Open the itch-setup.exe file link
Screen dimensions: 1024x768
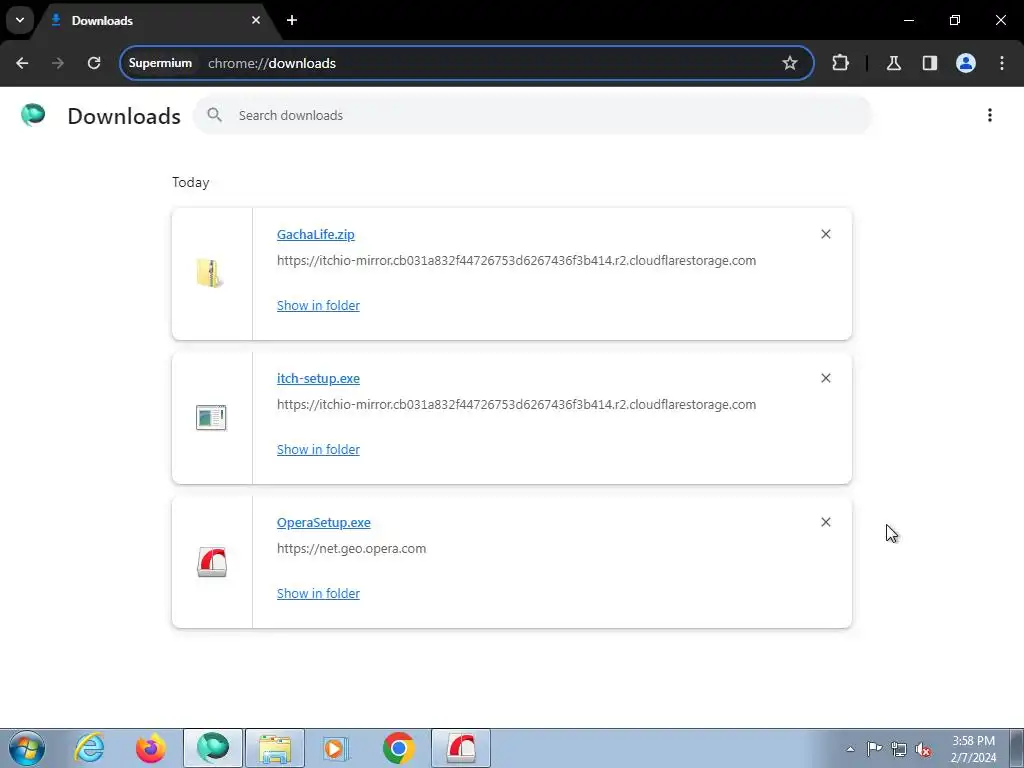pos(318,379)
